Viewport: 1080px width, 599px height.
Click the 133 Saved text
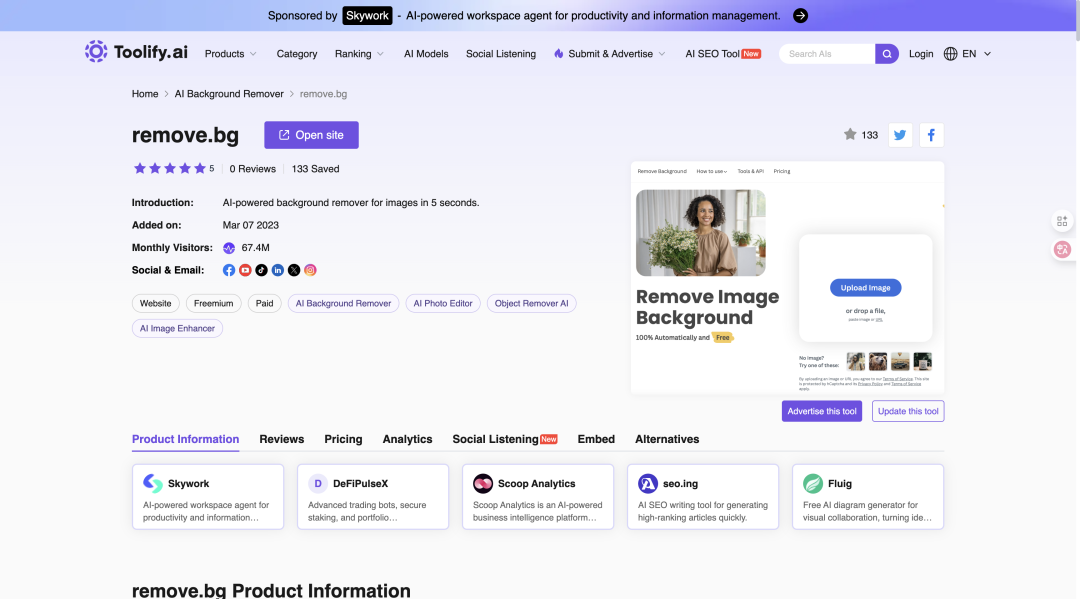pyautogui.click(x=315, y=169)
